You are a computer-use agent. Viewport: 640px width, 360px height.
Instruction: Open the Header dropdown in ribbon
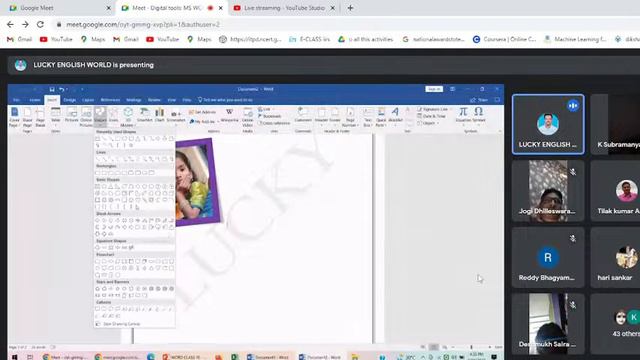coord(321,116)
